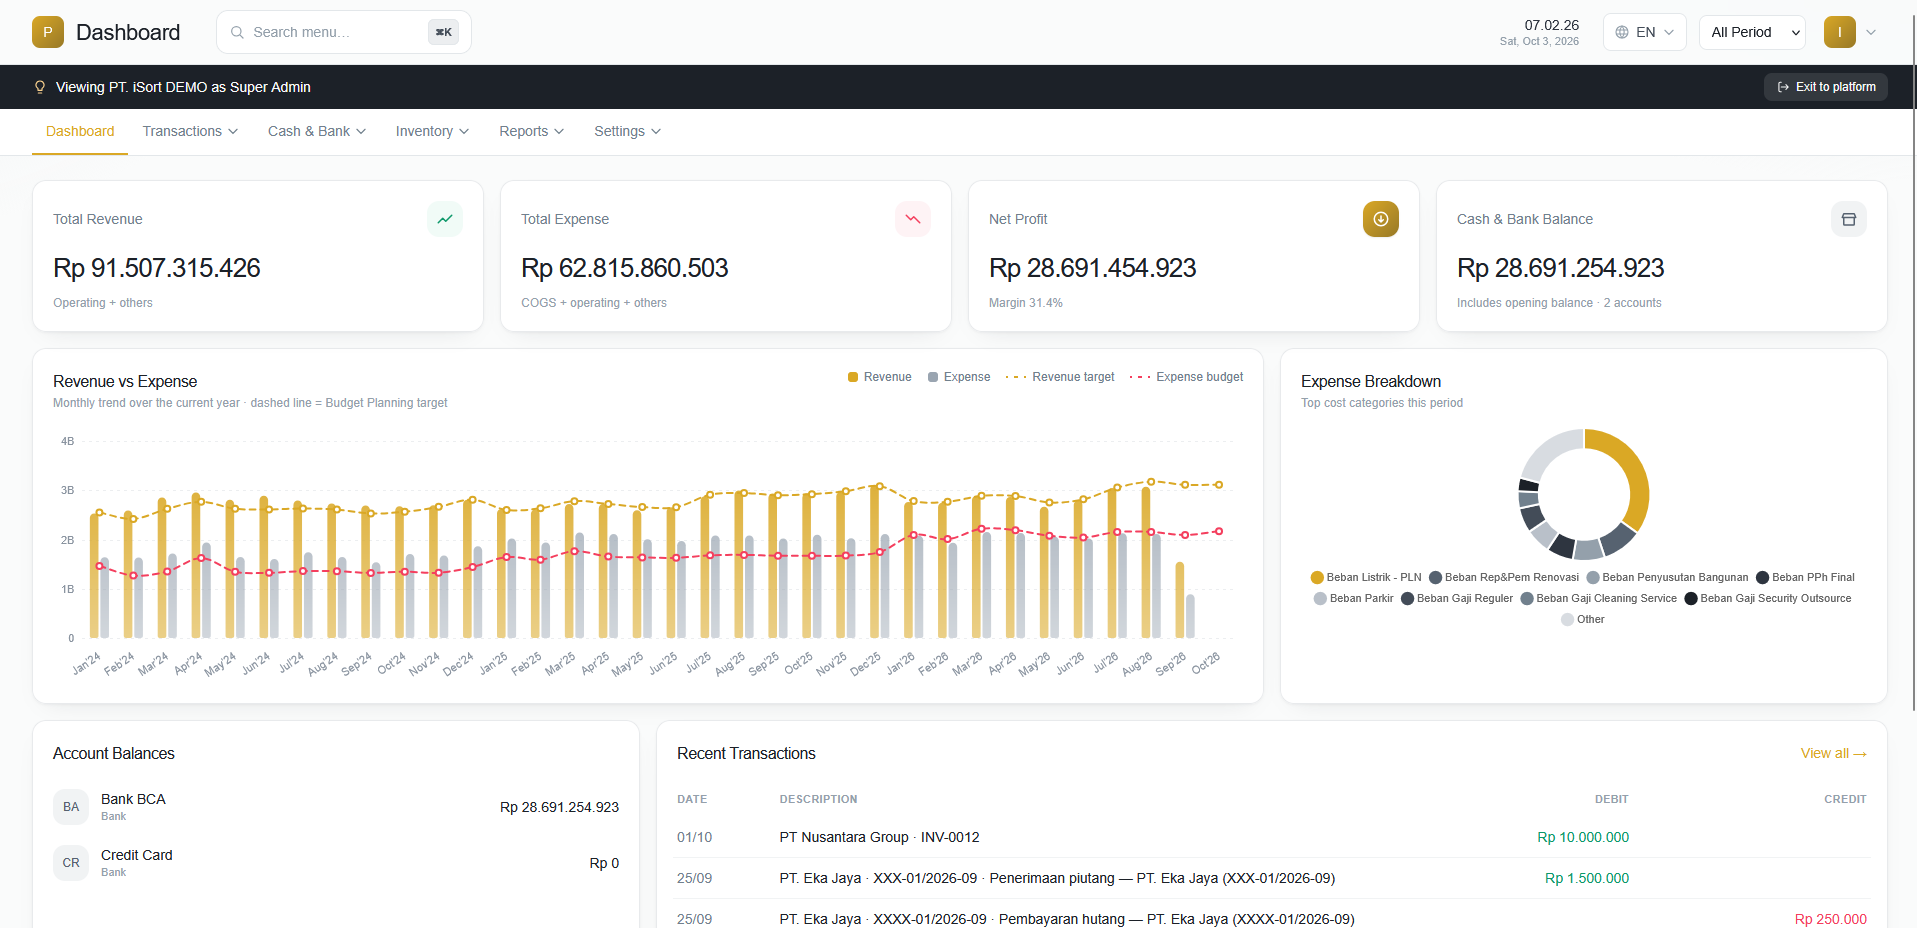
Task: Expand the Transactions menu
Action: (x=190, y=131)
